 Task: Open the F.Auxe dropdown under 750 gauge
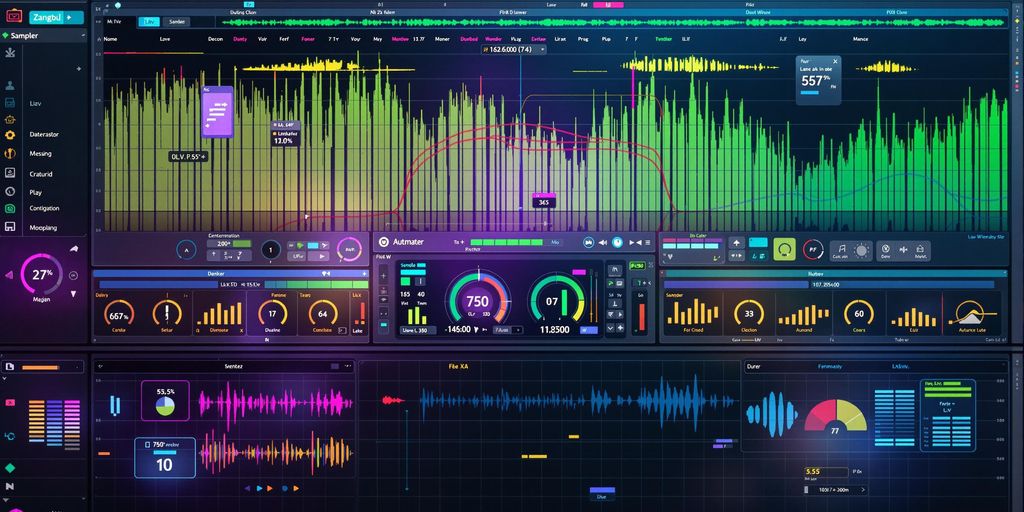tap(508, 330)
